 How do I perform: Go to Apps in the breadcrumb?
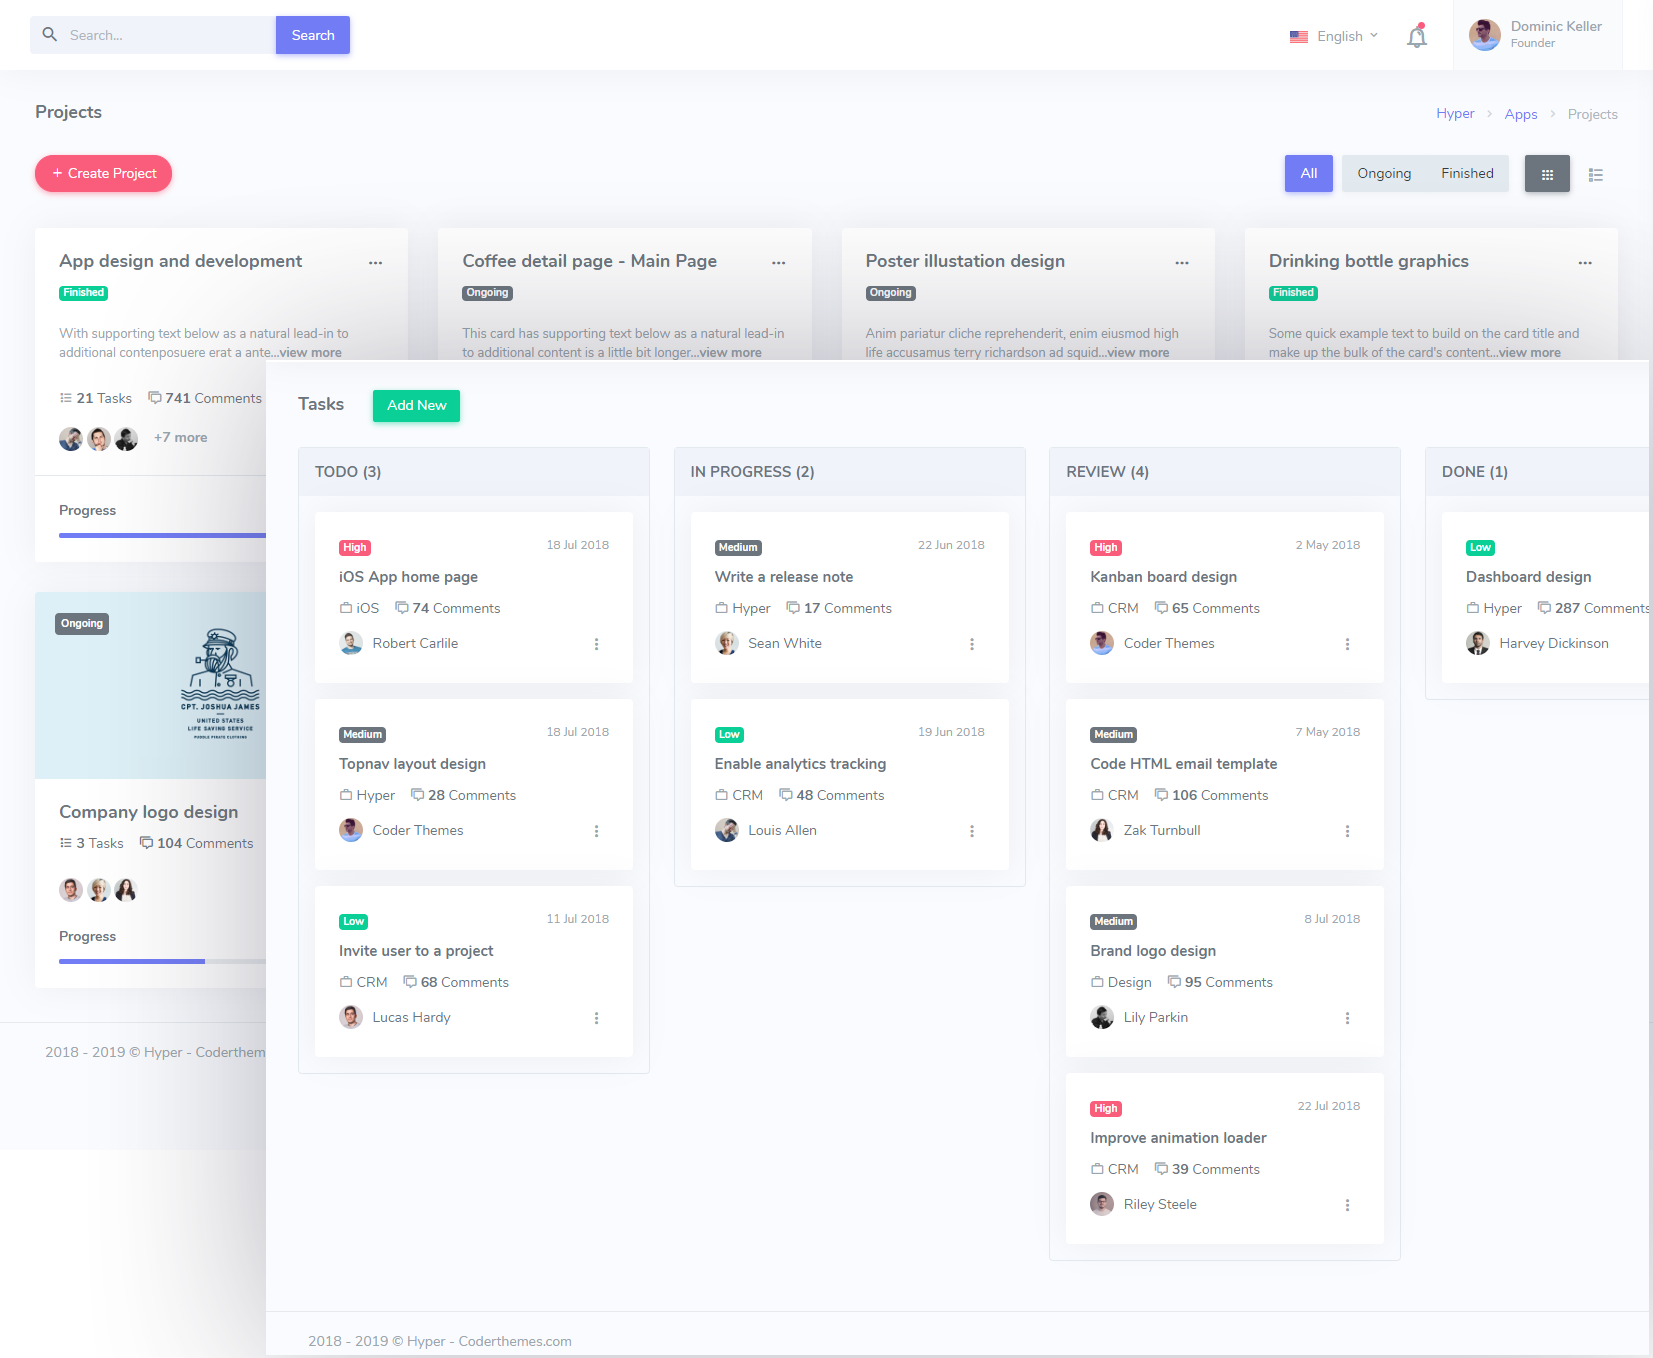tap(1521, 114)
